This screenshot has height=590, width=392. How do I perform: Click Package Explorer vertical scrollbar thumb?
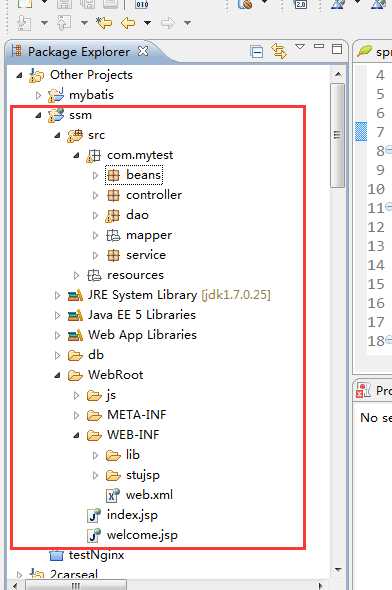[x=337, y=135]
